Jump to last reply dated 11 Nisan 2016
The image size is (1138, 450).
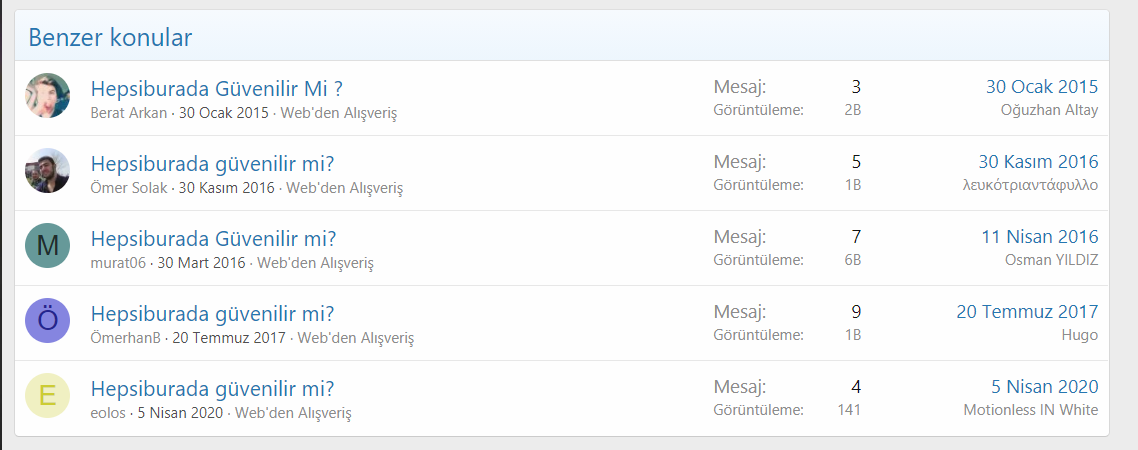(1039, 237)
